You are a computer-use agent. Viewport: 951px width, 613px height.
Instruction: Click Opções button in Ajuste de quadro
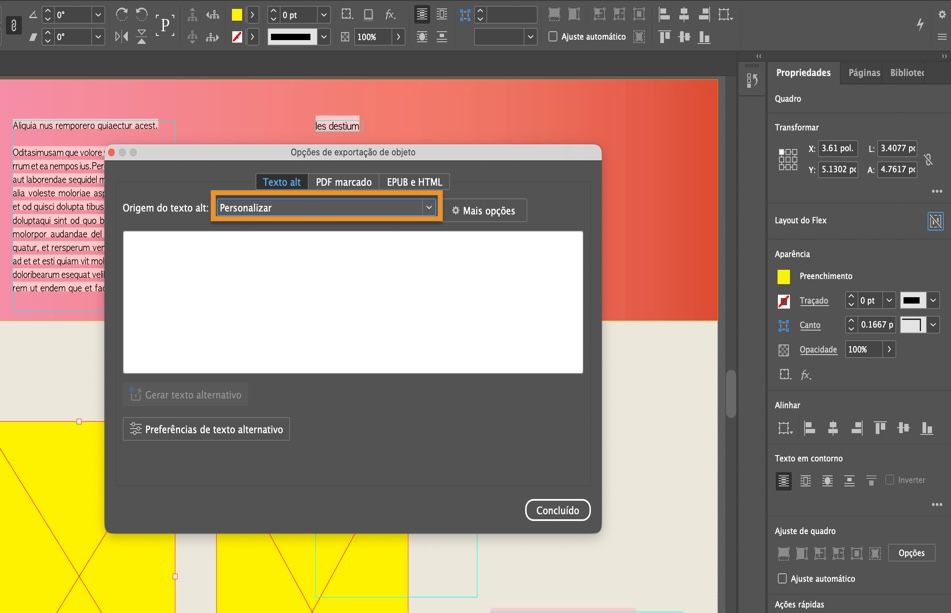pyautogui.click(x=911, y=553)
